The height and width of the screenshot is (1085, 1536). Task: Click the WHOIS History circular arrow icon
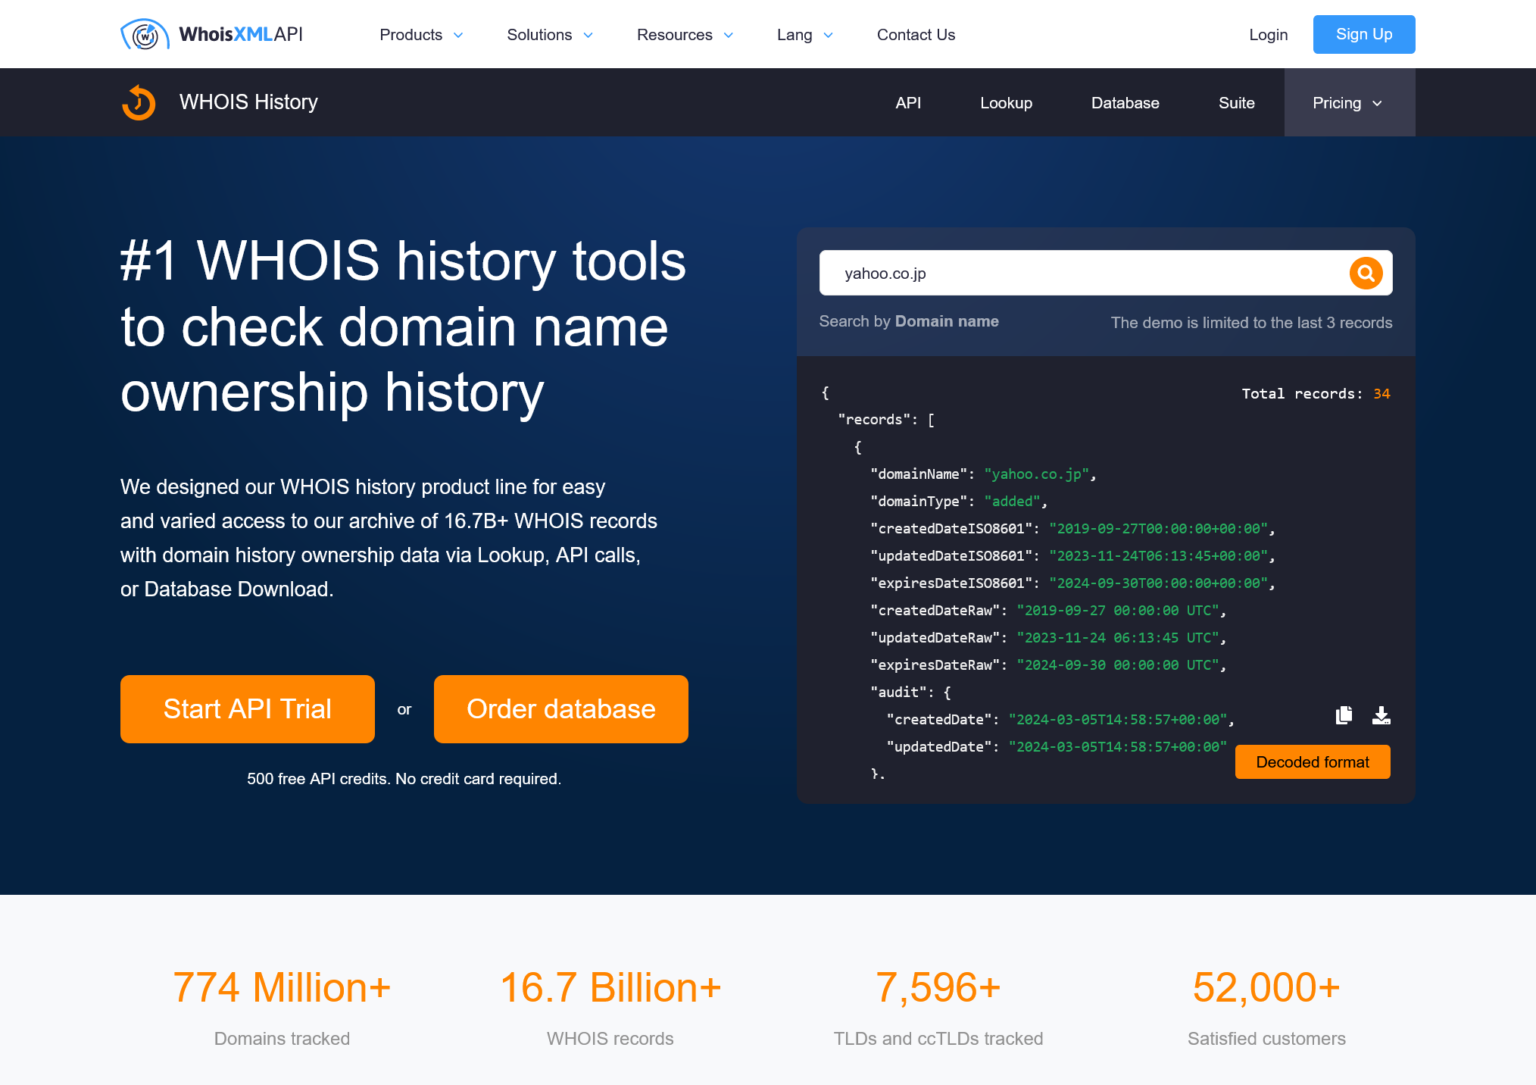(x=138, y=102)
